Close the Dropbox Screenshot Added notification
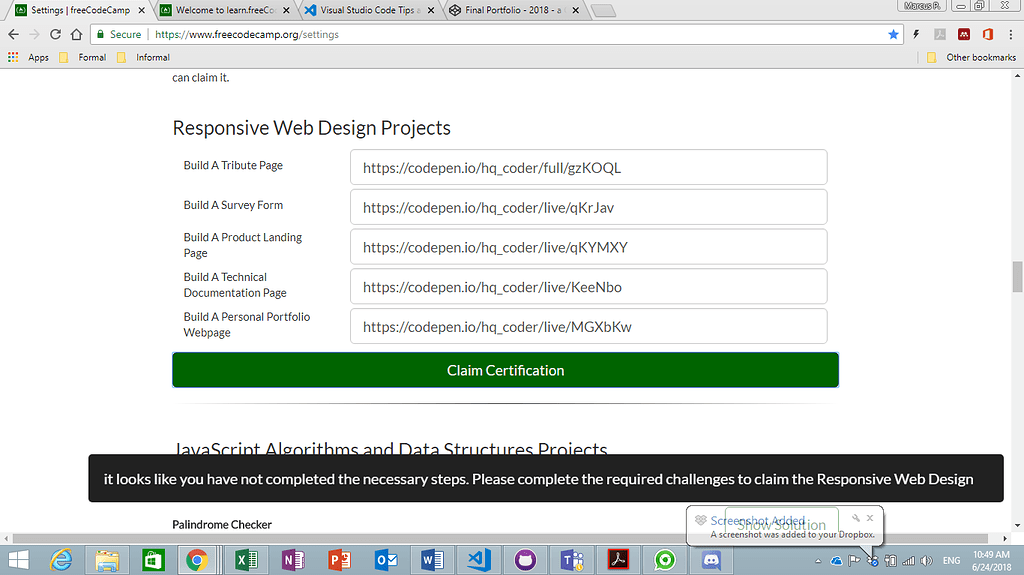1024x575 pixels. (870, 518)
